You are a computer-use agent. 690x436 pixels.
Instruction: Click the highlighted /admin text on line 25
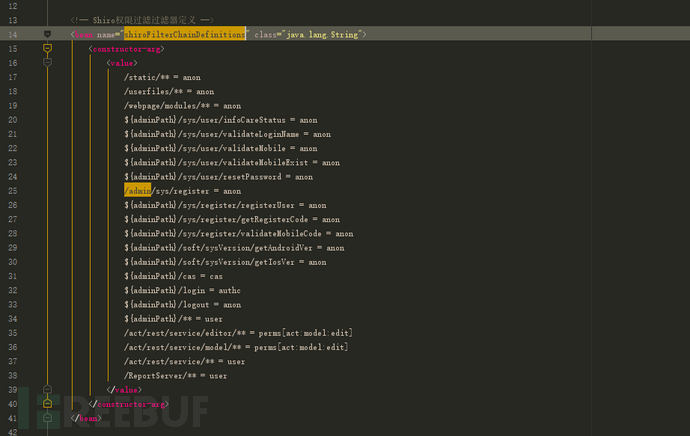[x=137, y=191]
